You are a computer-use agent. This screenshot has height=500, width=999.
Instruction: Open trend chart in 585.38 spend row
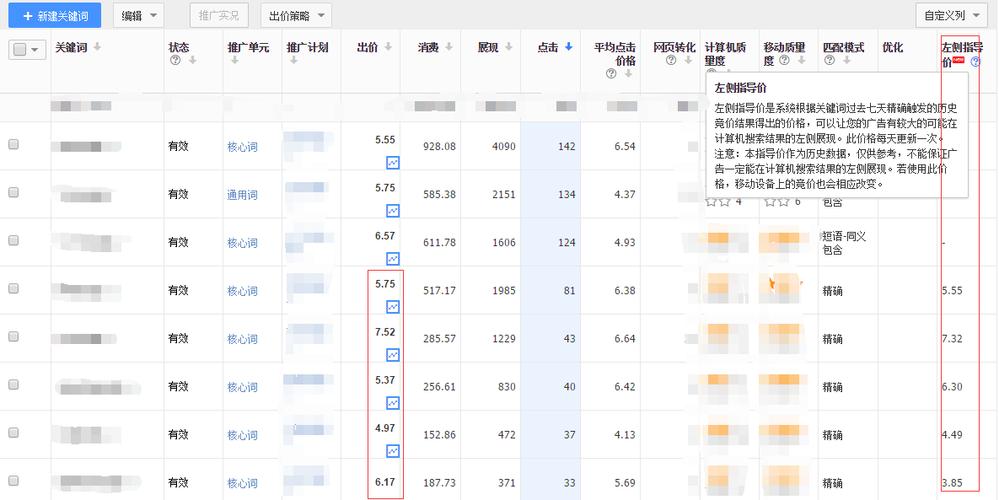point(392,211)
